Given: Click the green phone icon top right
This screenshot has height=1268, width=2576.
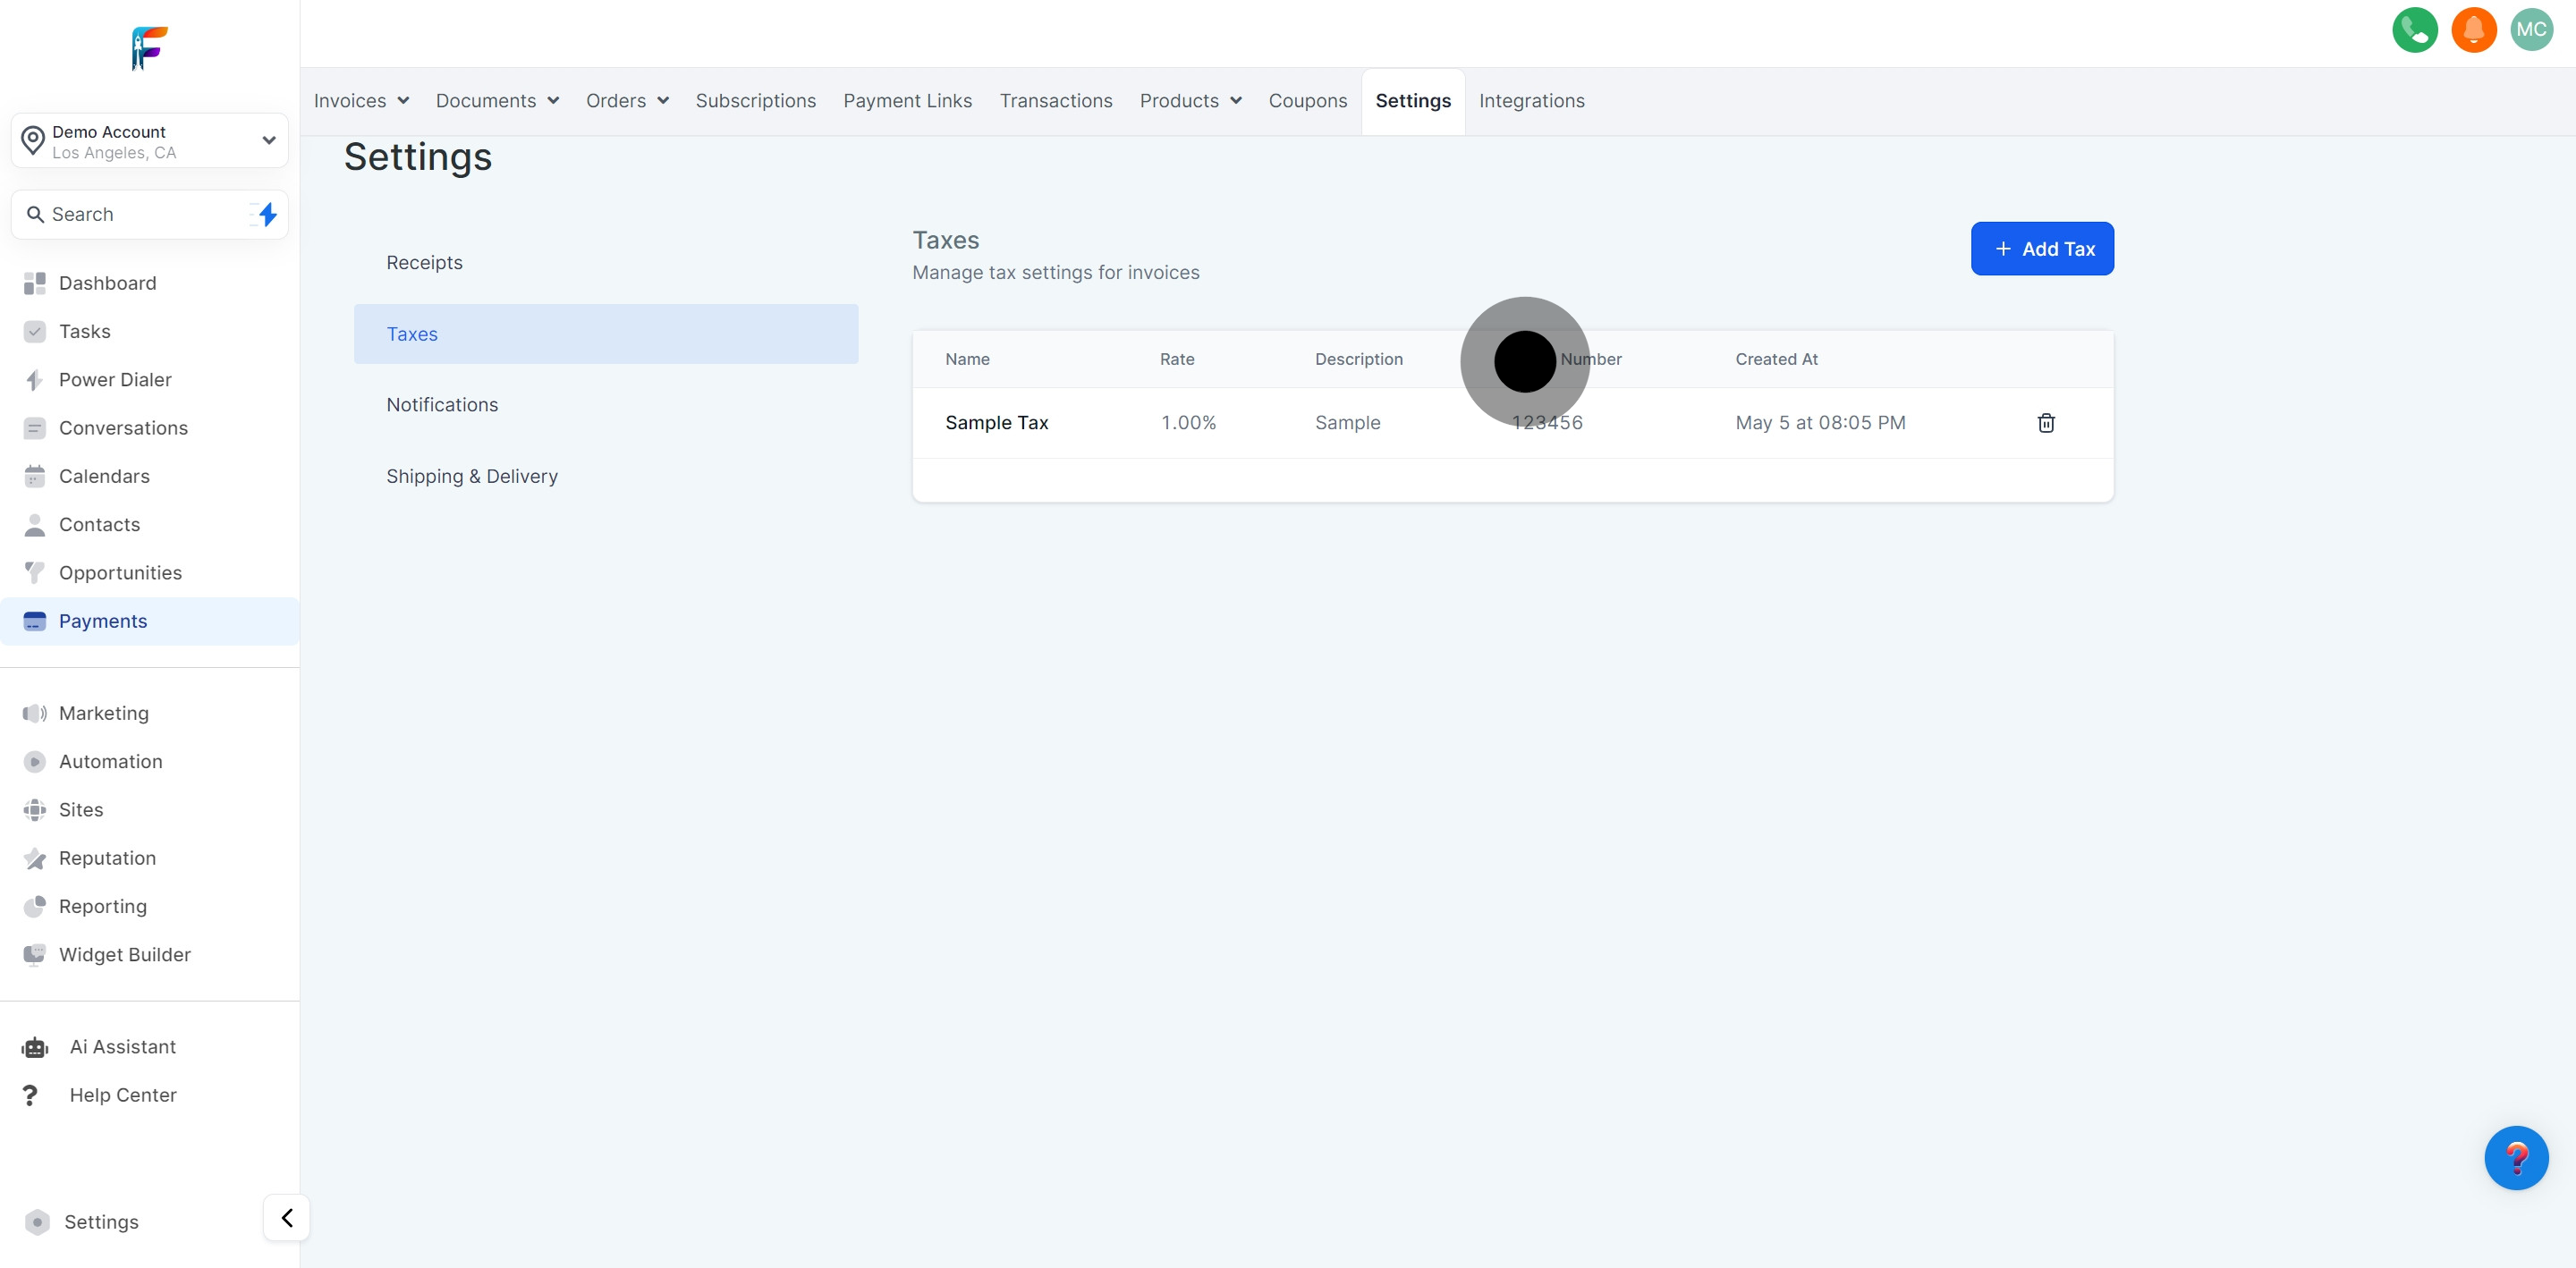Looking at the screenshot, I should click(x=2415, y=30).
